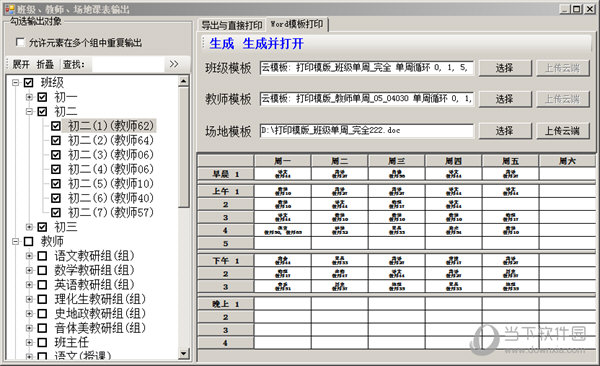The height and width of the screenshot is (366, 600).
Task: Expand the 班主任 node
Action: click(x=29, y=342)
